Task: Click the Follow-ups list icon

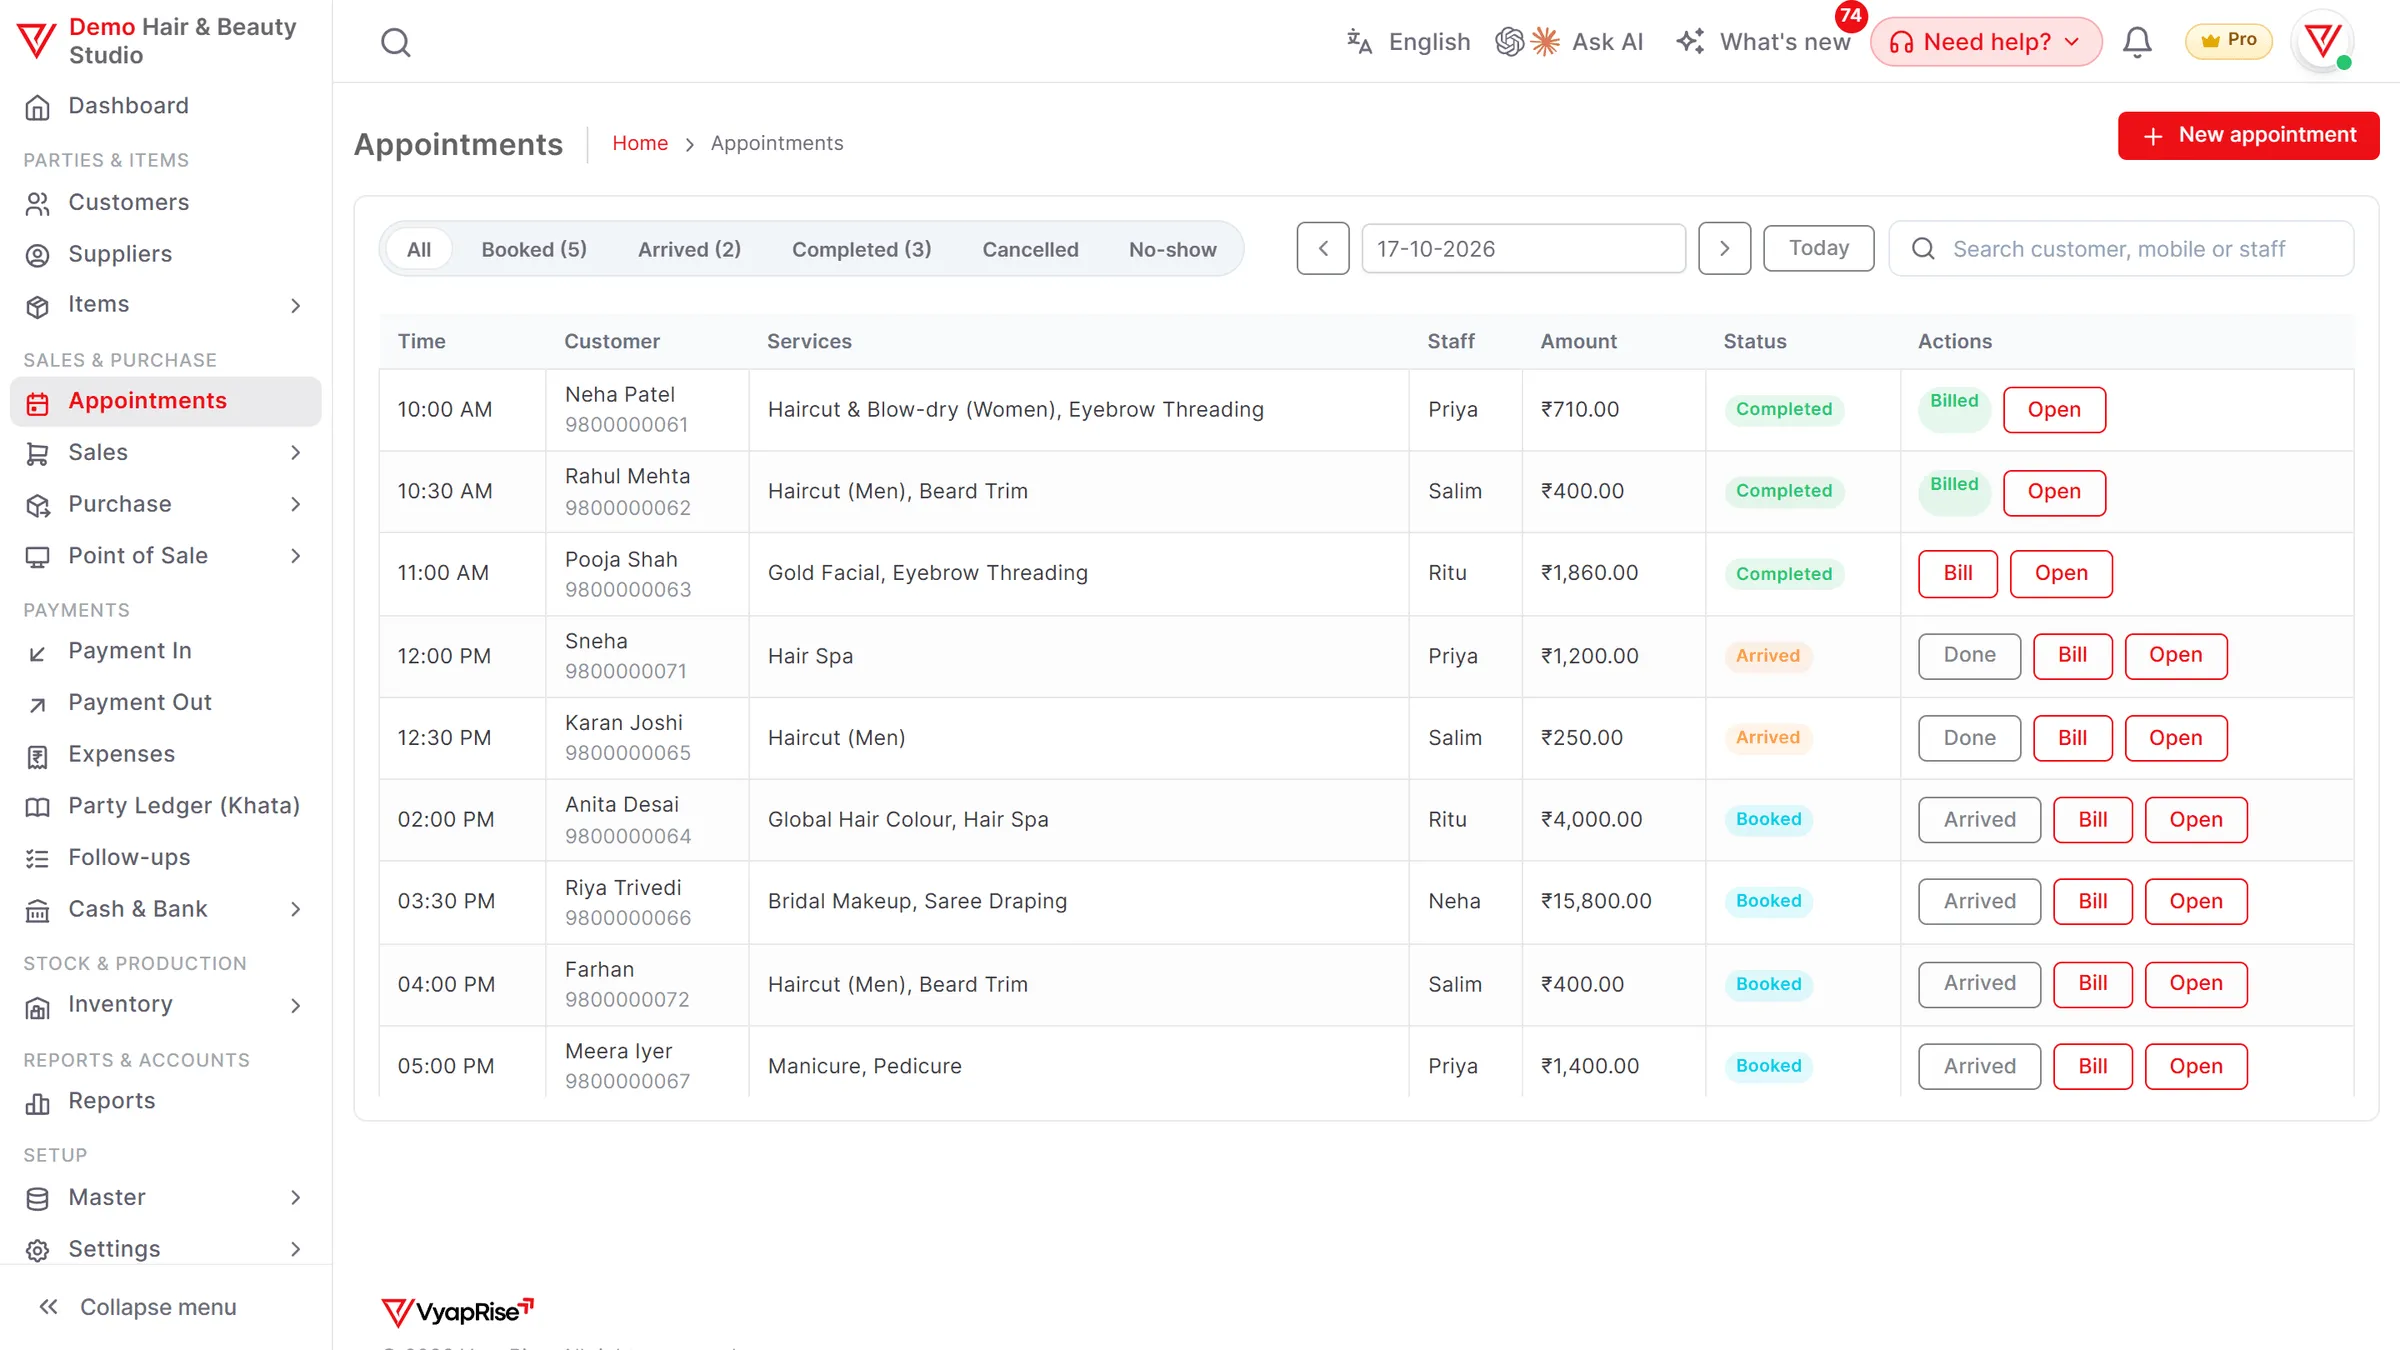Action: (x=37, y=858)
